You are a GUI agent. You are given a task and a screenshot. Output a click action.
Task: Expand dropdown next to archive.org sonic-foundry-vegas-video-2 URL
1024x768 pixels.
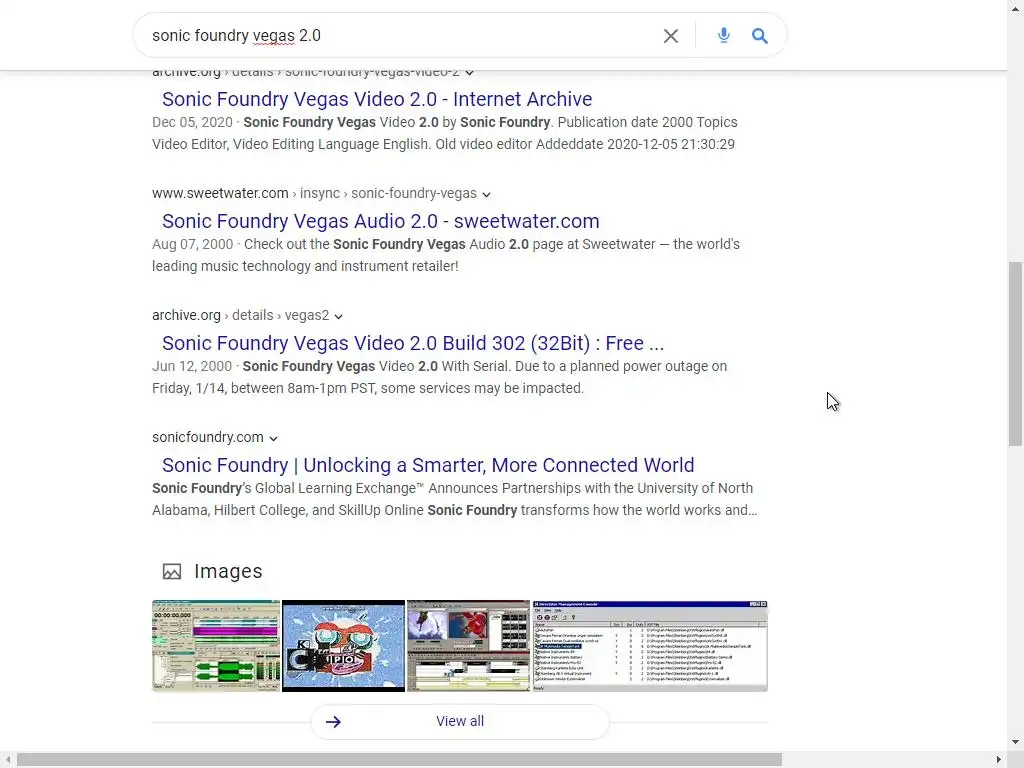pyautogui.click(x=470, y=72)
